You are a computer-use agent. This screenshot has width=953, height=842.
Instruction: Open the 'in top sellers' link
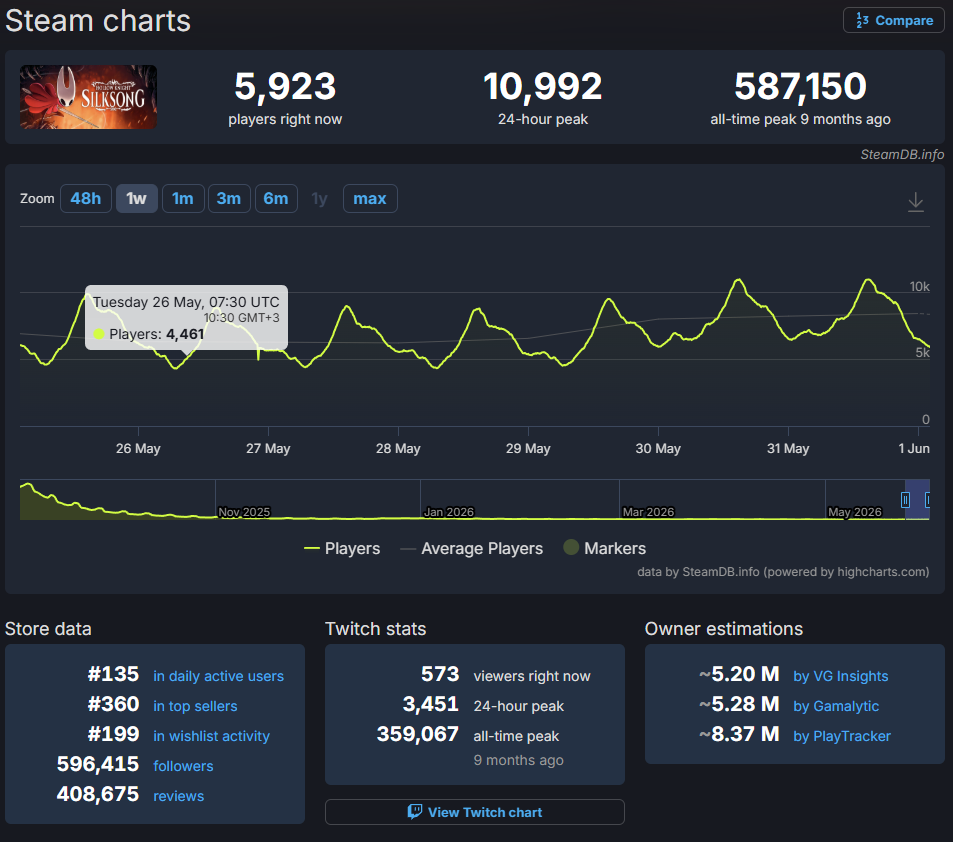point(195,706)
